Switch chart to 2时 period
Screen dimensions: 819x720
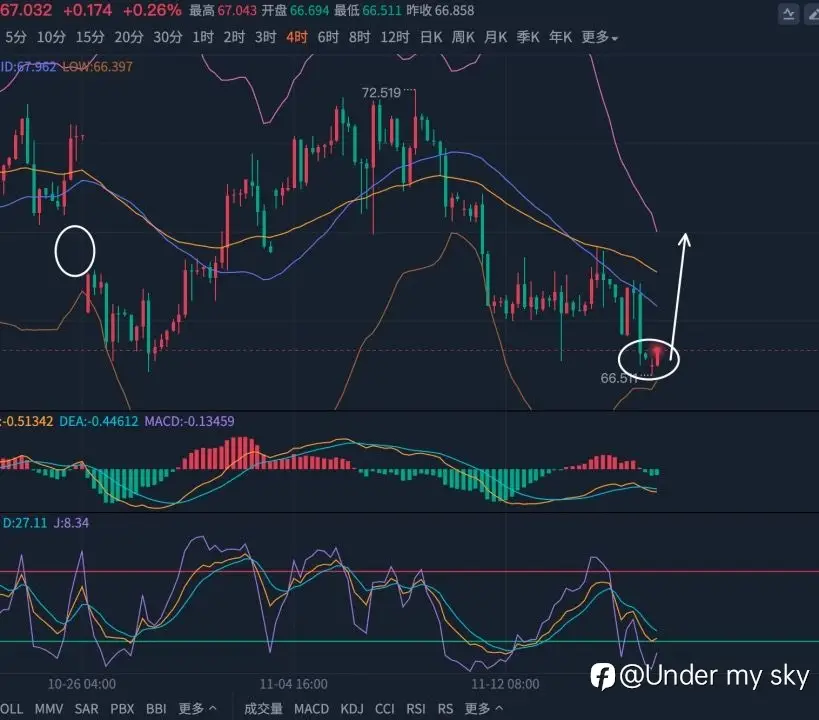point(234,37)
